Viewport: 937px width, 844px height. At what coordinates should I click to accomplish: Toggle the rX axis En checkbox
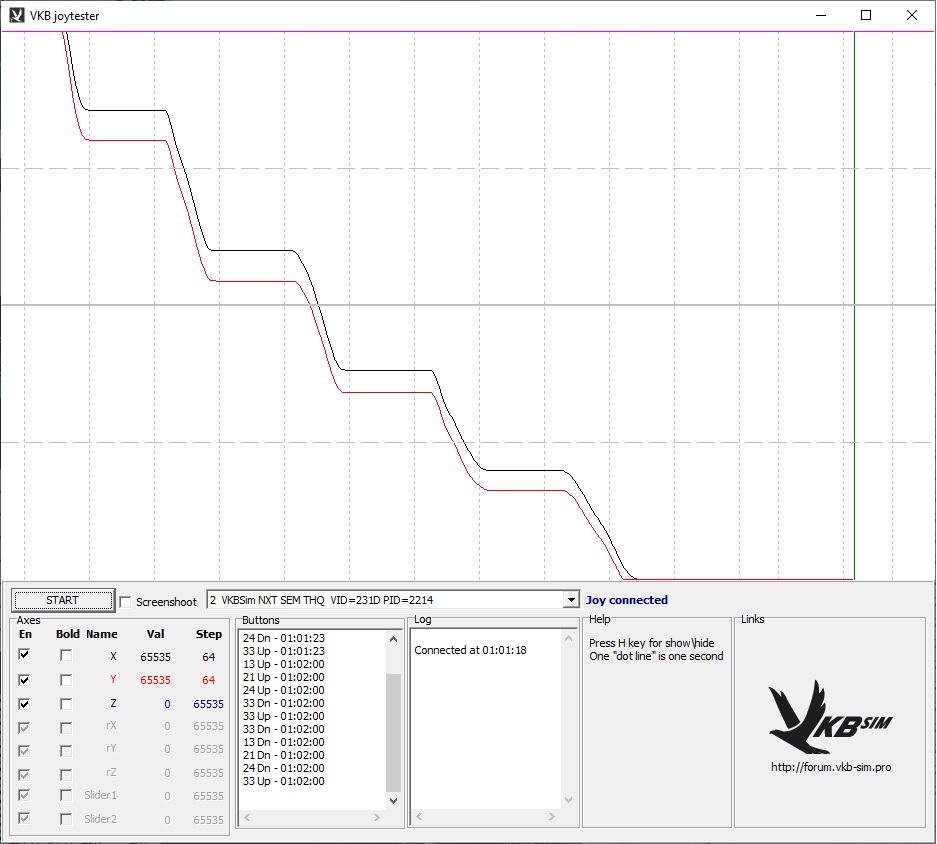tap(24, 727)
